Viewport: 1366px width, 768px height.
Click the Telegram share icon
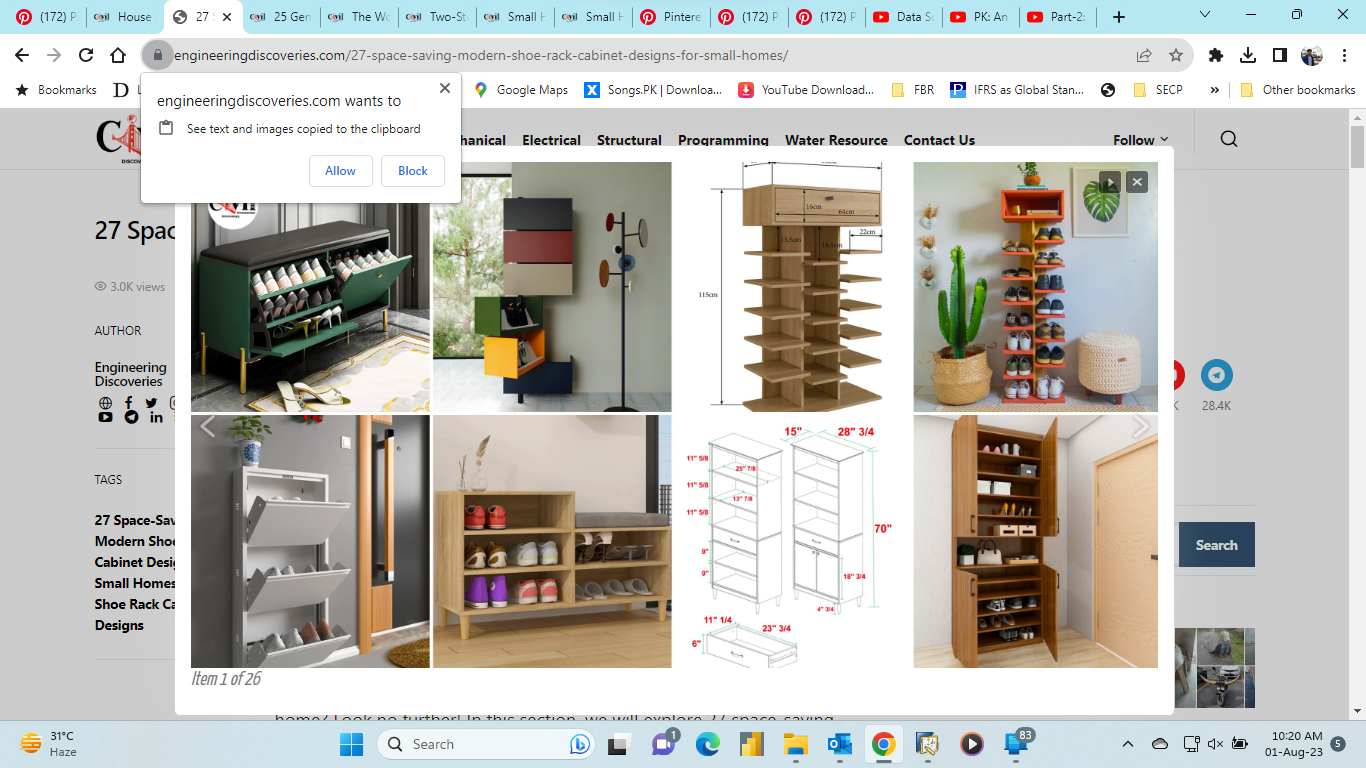pyautogui.click(x=1216, y=375)
